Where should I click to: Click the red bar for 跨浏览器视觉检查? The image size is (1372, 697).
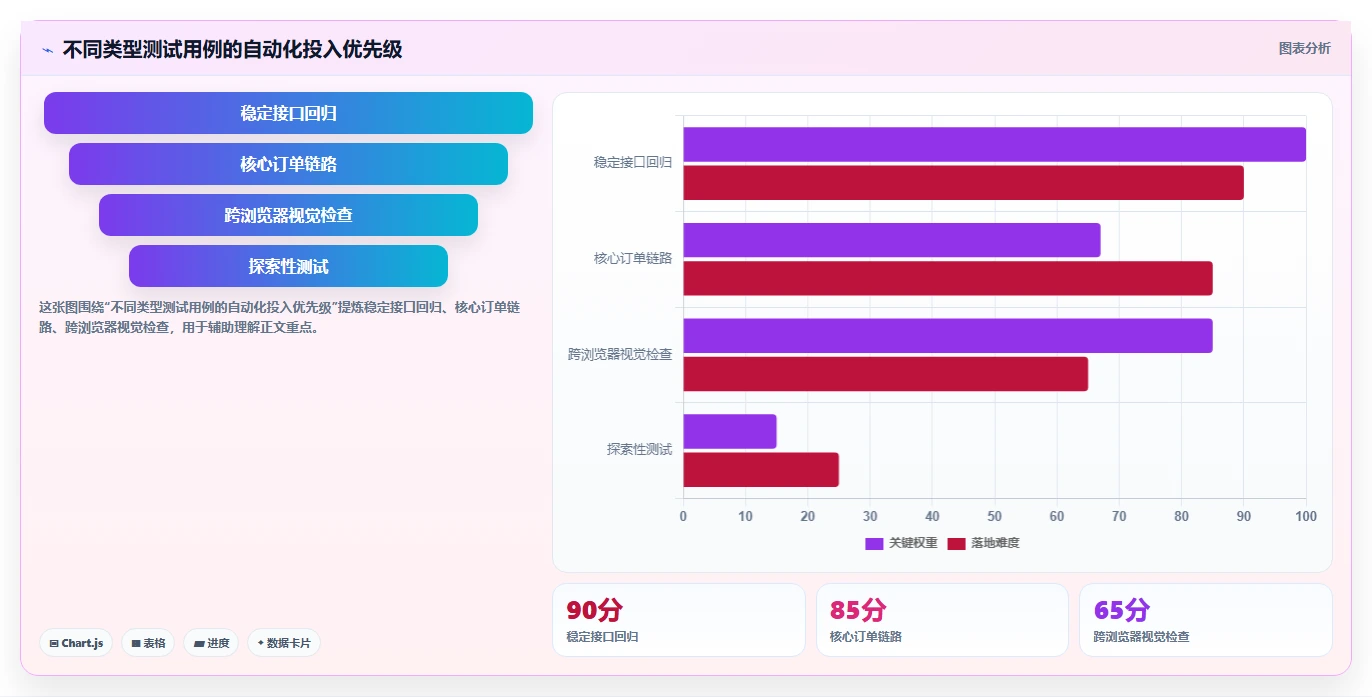coord(885,374)
